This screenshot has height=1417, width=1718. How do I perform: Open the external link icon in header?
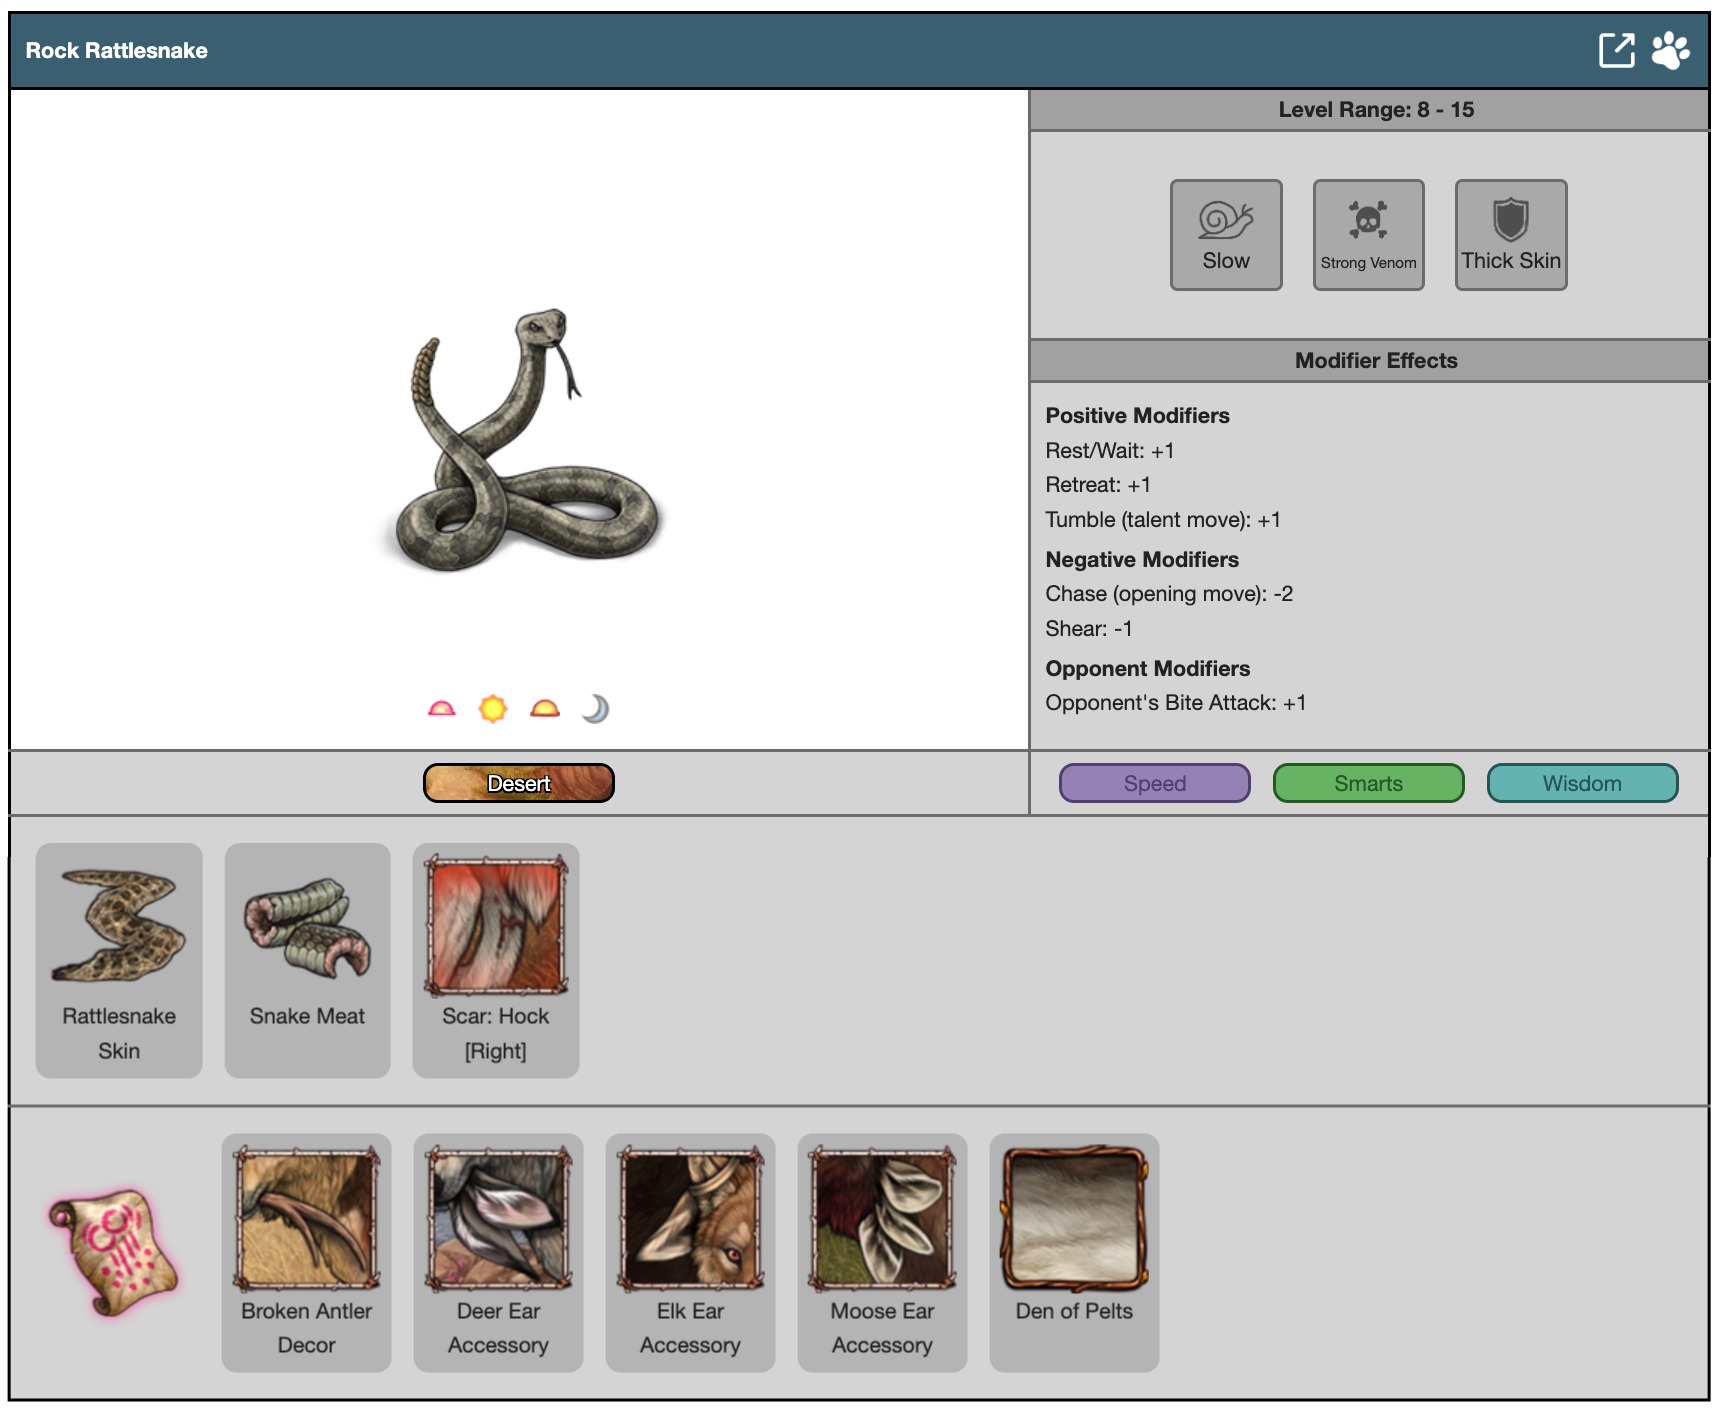(x=1616, y=50)
